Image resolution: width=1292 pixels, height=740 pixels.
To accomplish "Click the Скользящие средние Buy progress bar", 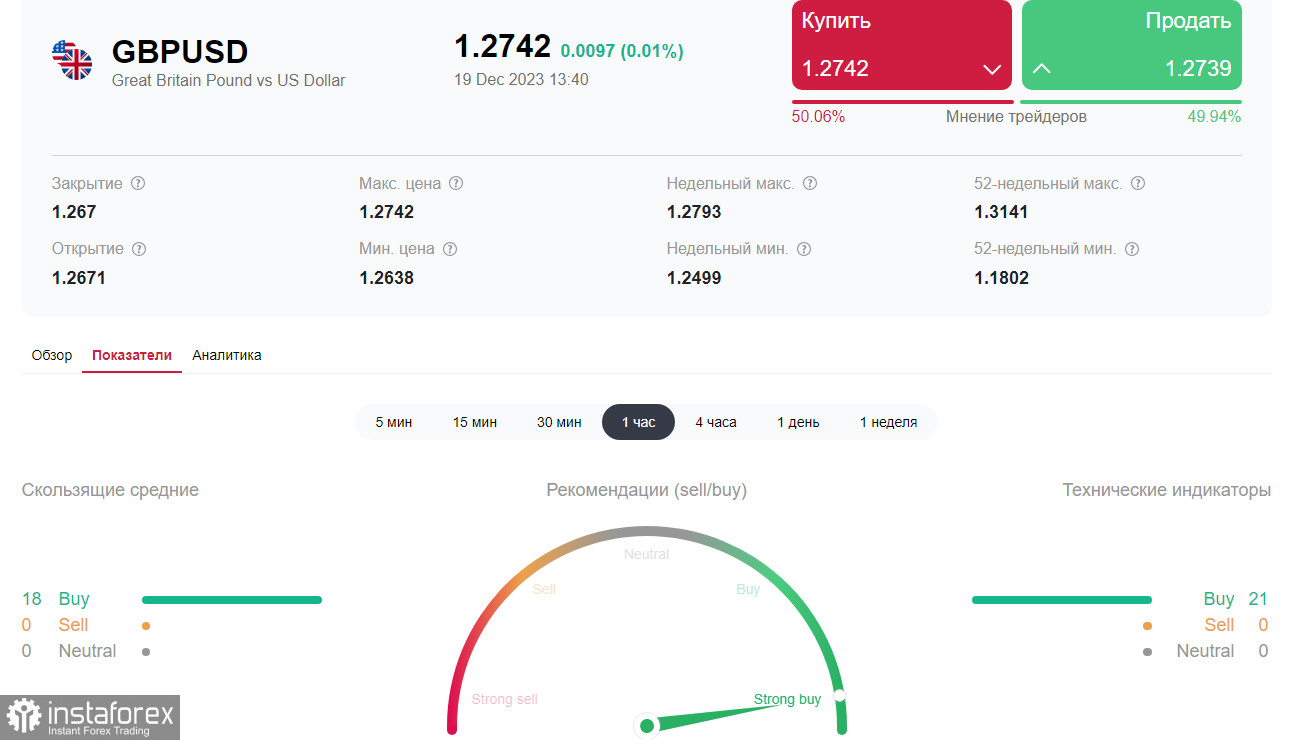I will click(x=232, y=600).
